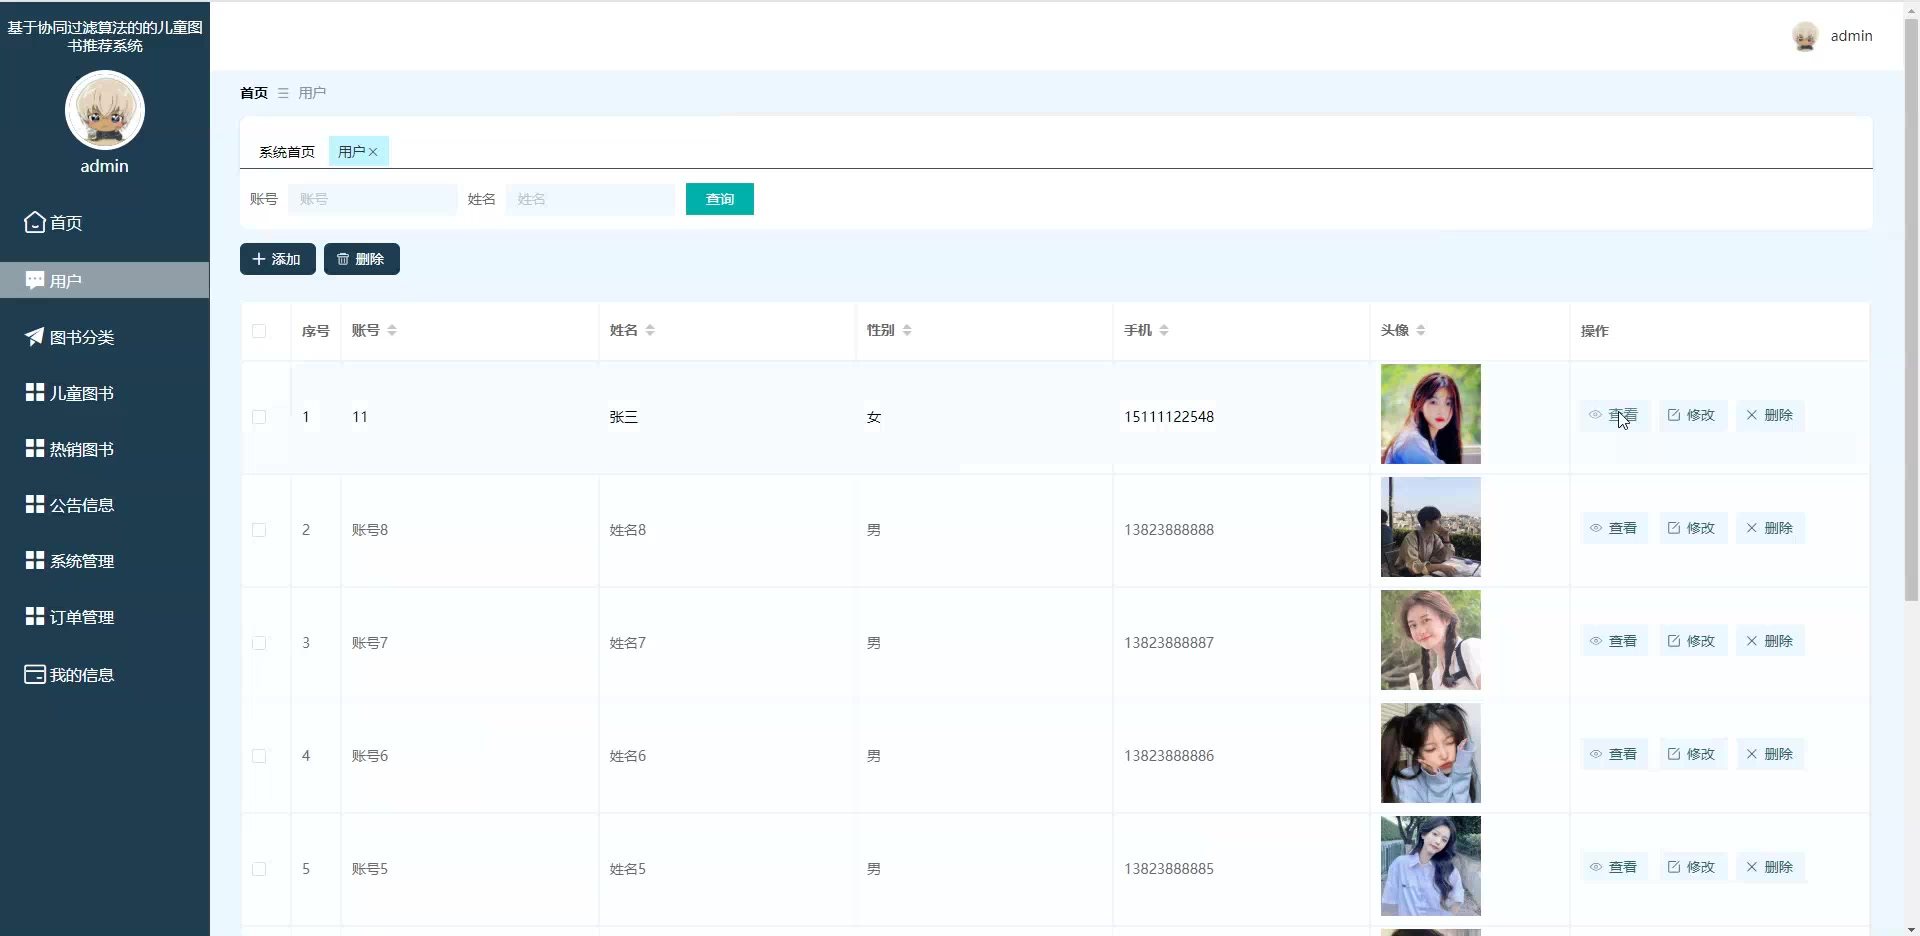This screenshot has height=936, width=1920.
Task: Click the 姓名 search input field
Action: point(590,199)
